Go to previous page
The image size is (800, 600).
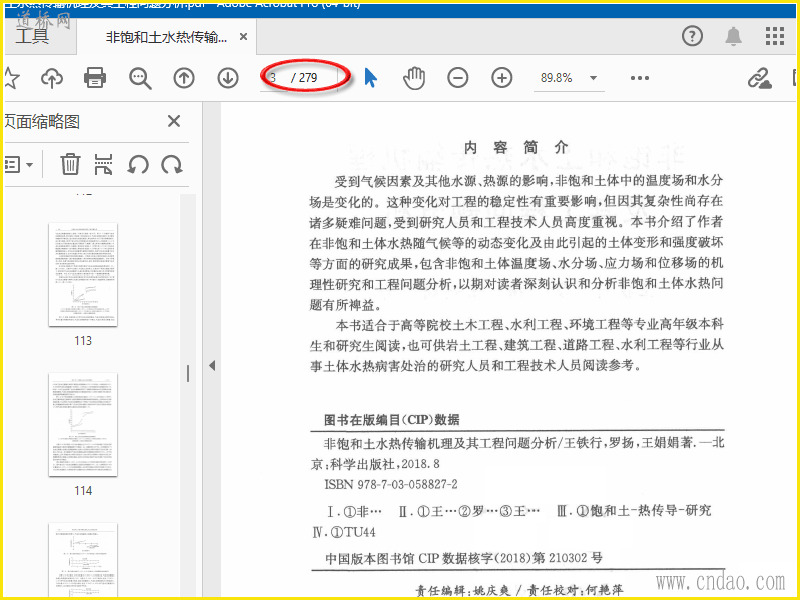(x=184, y=78)
